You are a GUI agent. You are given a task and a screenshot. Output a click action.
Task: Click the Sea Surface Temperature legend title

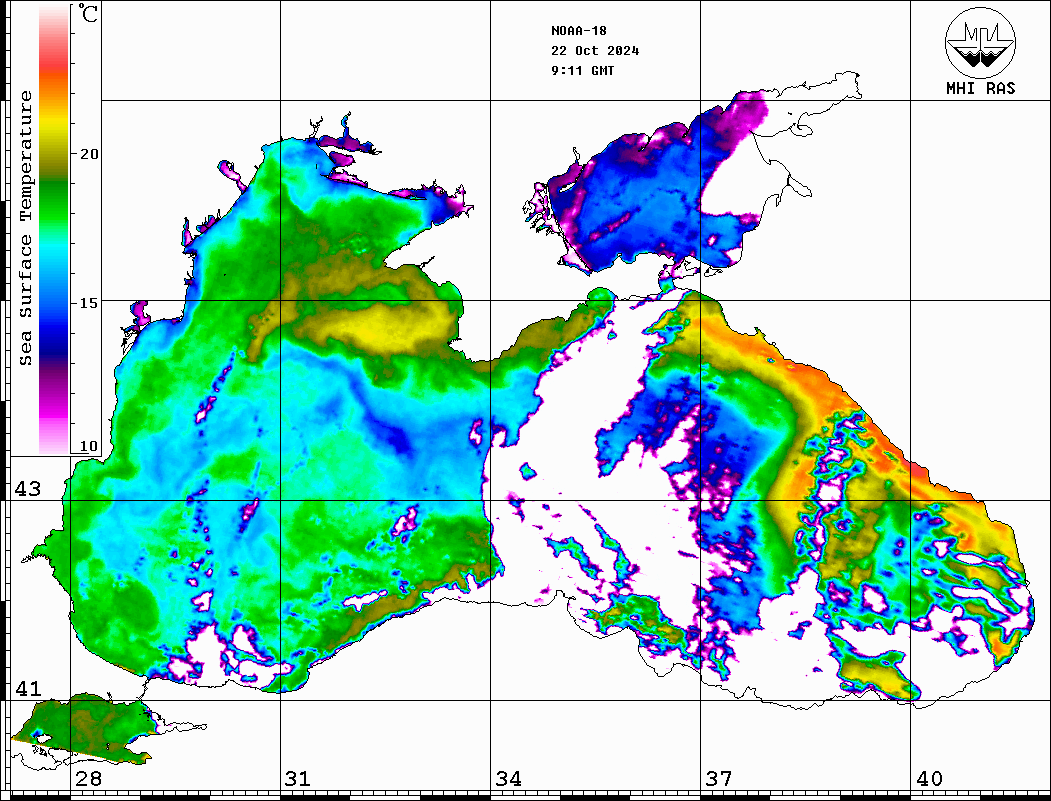[25, 228]
